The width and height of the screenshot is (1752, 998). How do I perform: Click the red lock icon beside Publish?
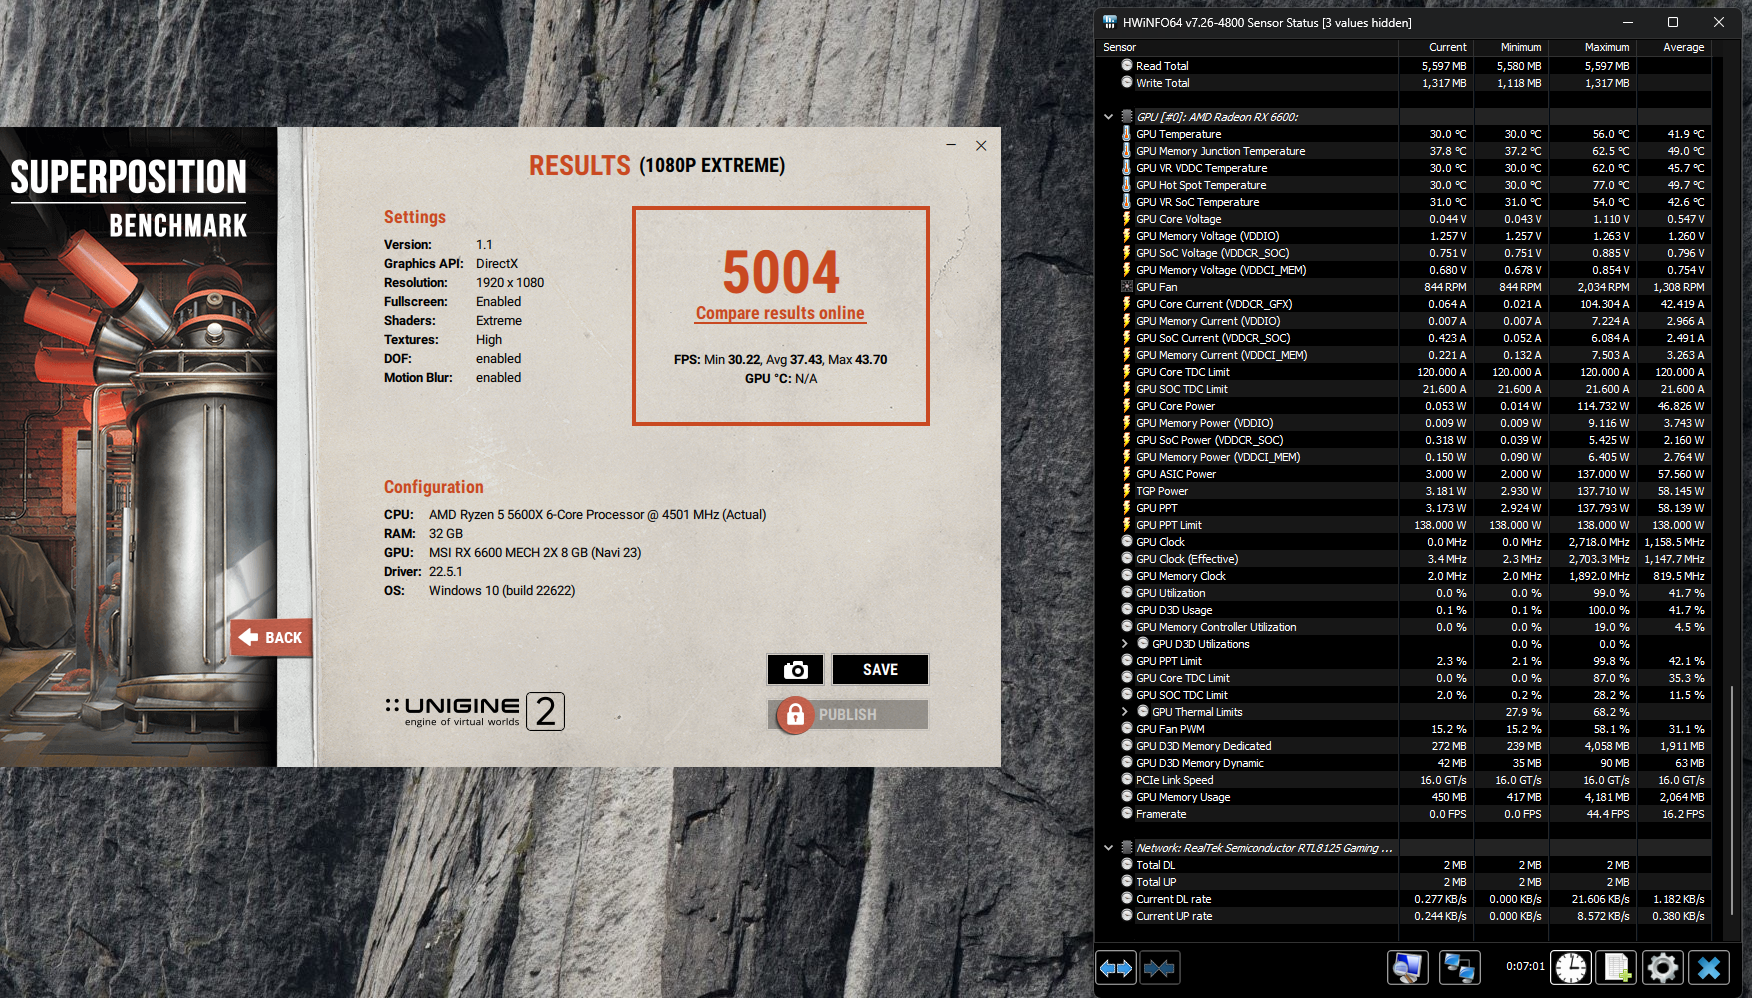pyautogui.click(x=795, y=714)
